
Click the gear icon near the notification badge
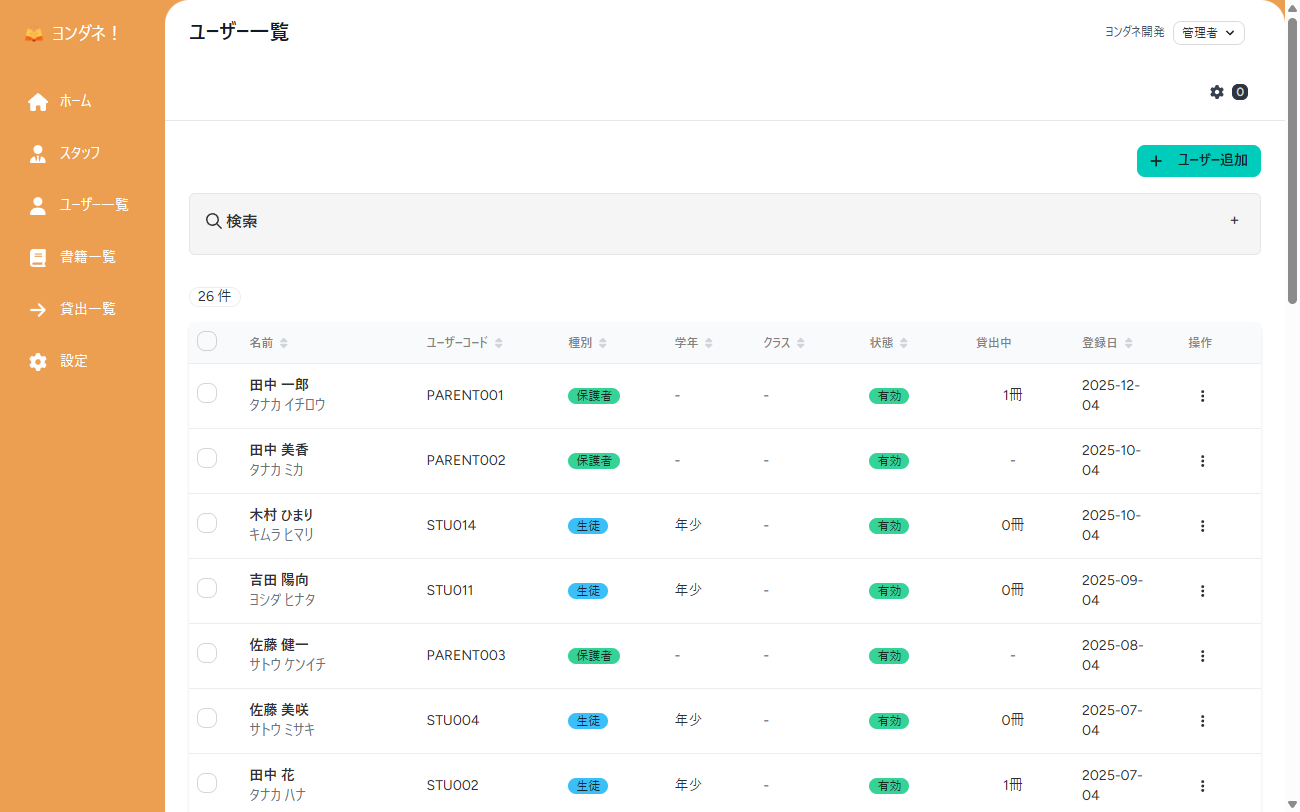pos(1217,92)
